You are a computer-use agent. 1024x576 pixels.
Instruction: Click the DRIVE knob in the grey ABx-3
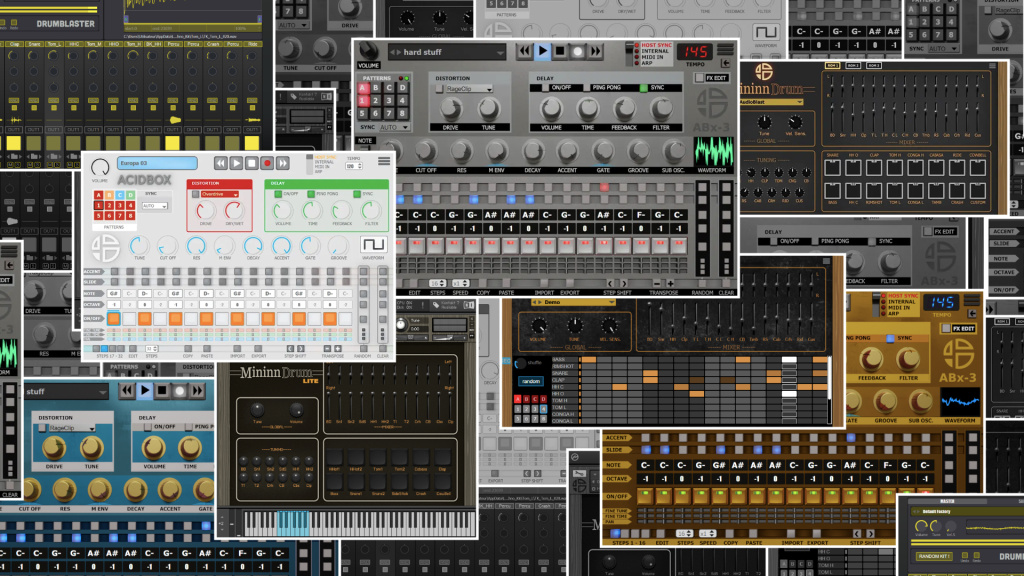click(451, 108)
